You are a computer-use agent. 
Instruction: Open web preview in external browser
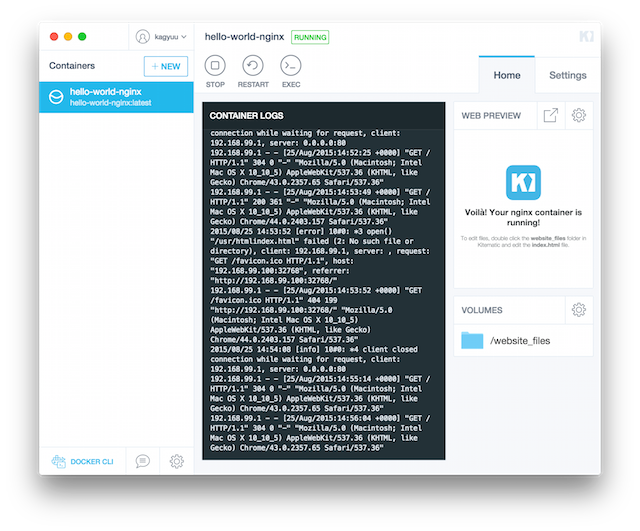550,116
